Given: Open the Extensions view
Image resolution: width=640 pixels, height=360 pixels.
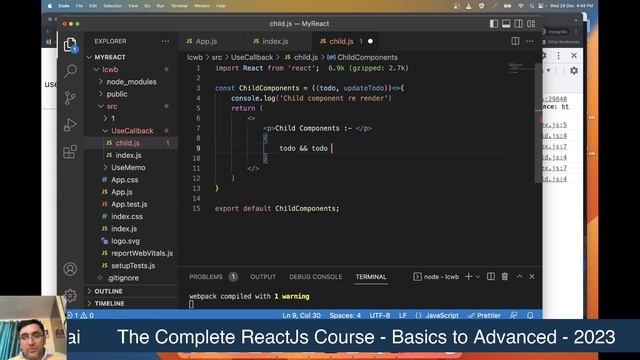Looking at the screenshot, I should click(x=70, y=151).
